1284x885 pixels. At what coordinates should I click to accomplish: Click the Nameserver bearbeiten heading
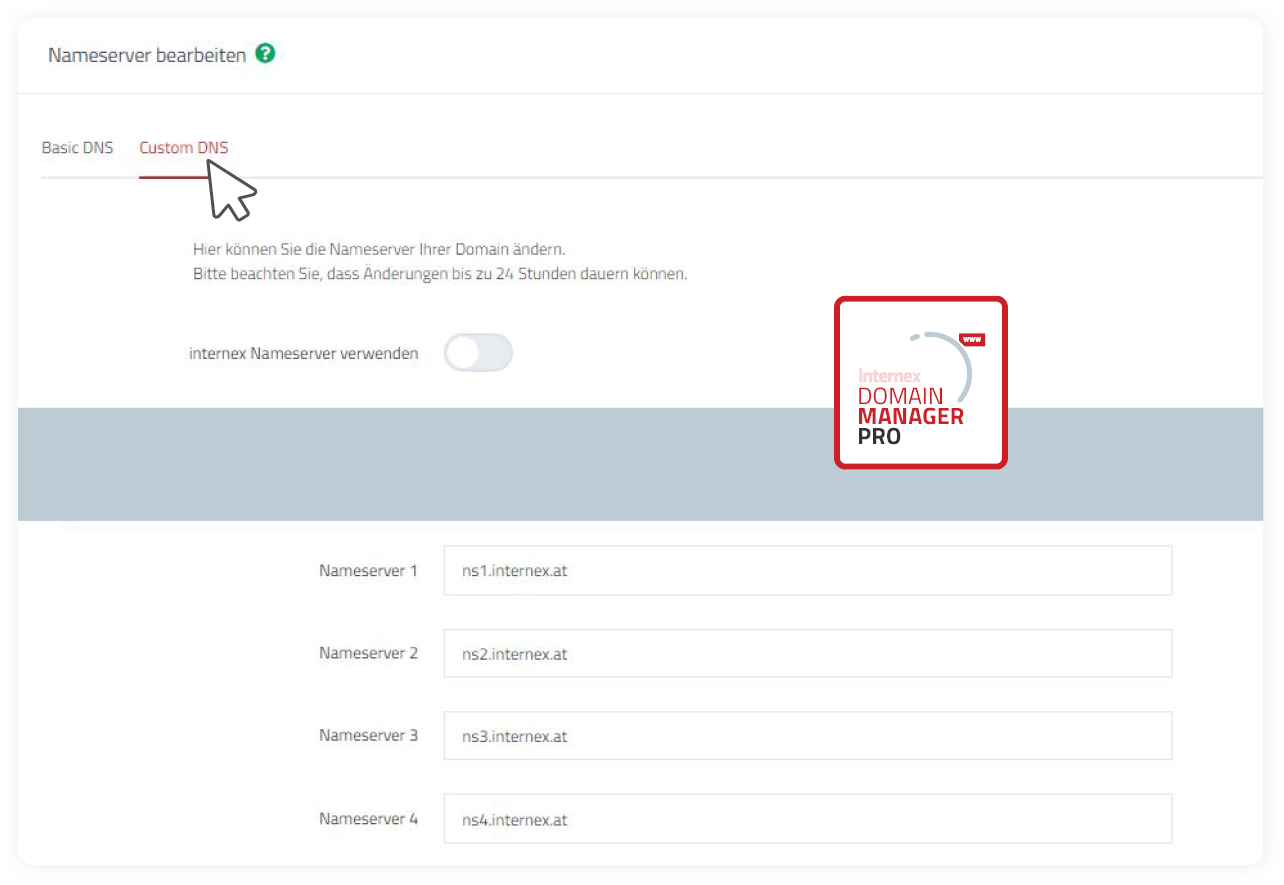(147, 55)
